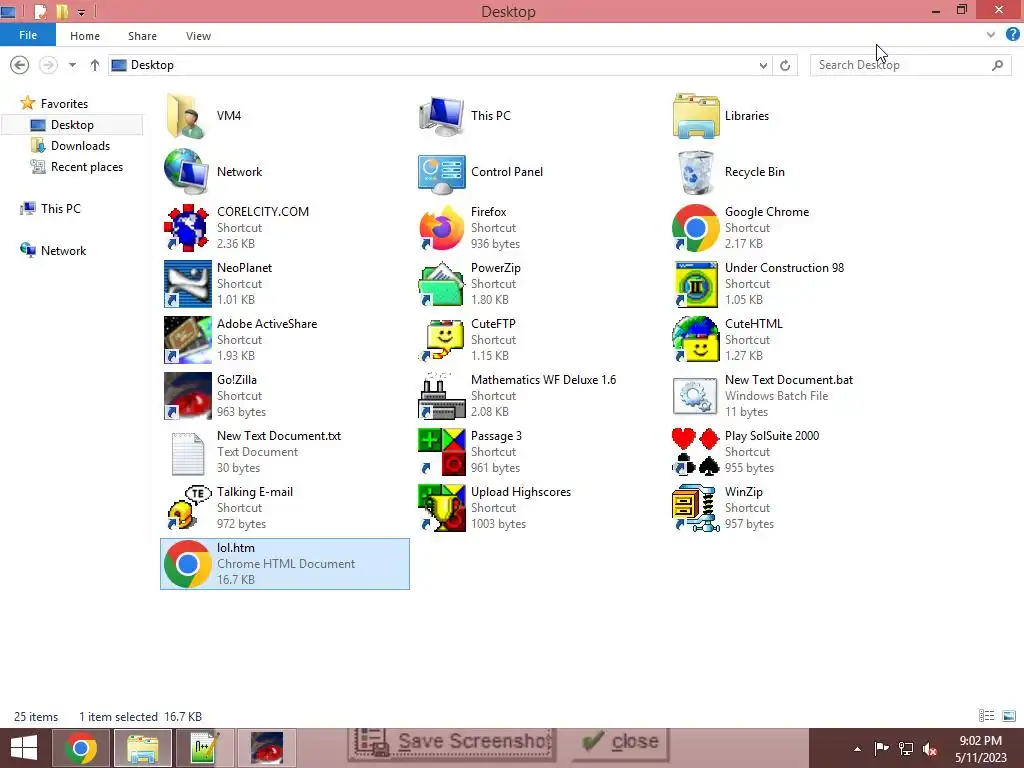Open the notepad-style taskbar app icon
Viewport: 1024px width, 768px height.
204,748
